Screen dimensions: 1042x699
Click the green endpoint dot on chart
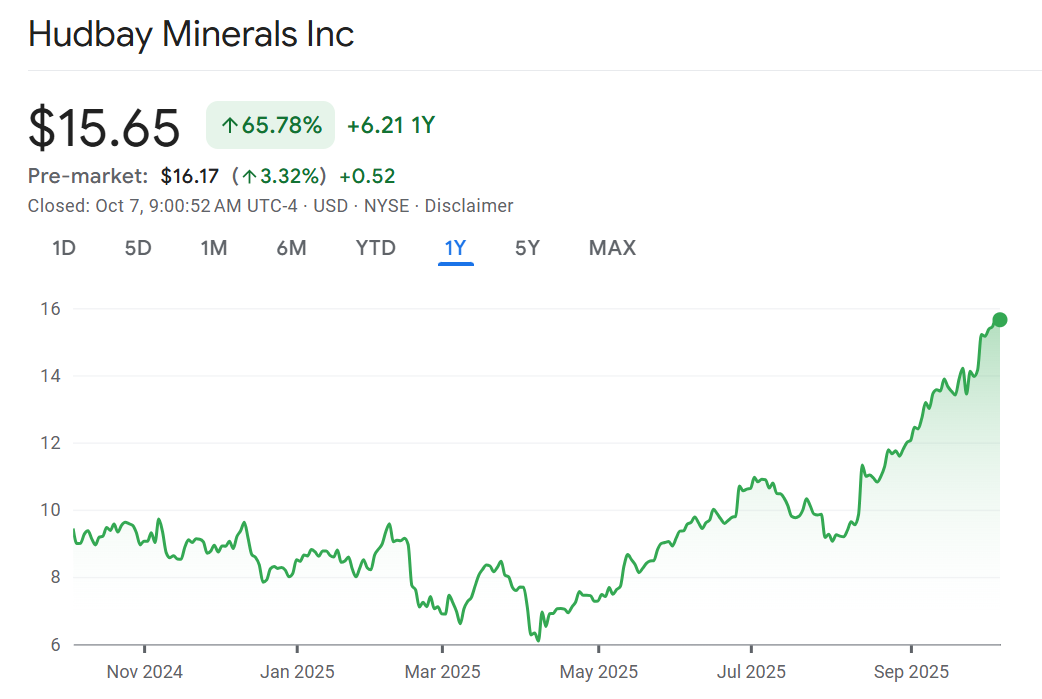(999, 320)
